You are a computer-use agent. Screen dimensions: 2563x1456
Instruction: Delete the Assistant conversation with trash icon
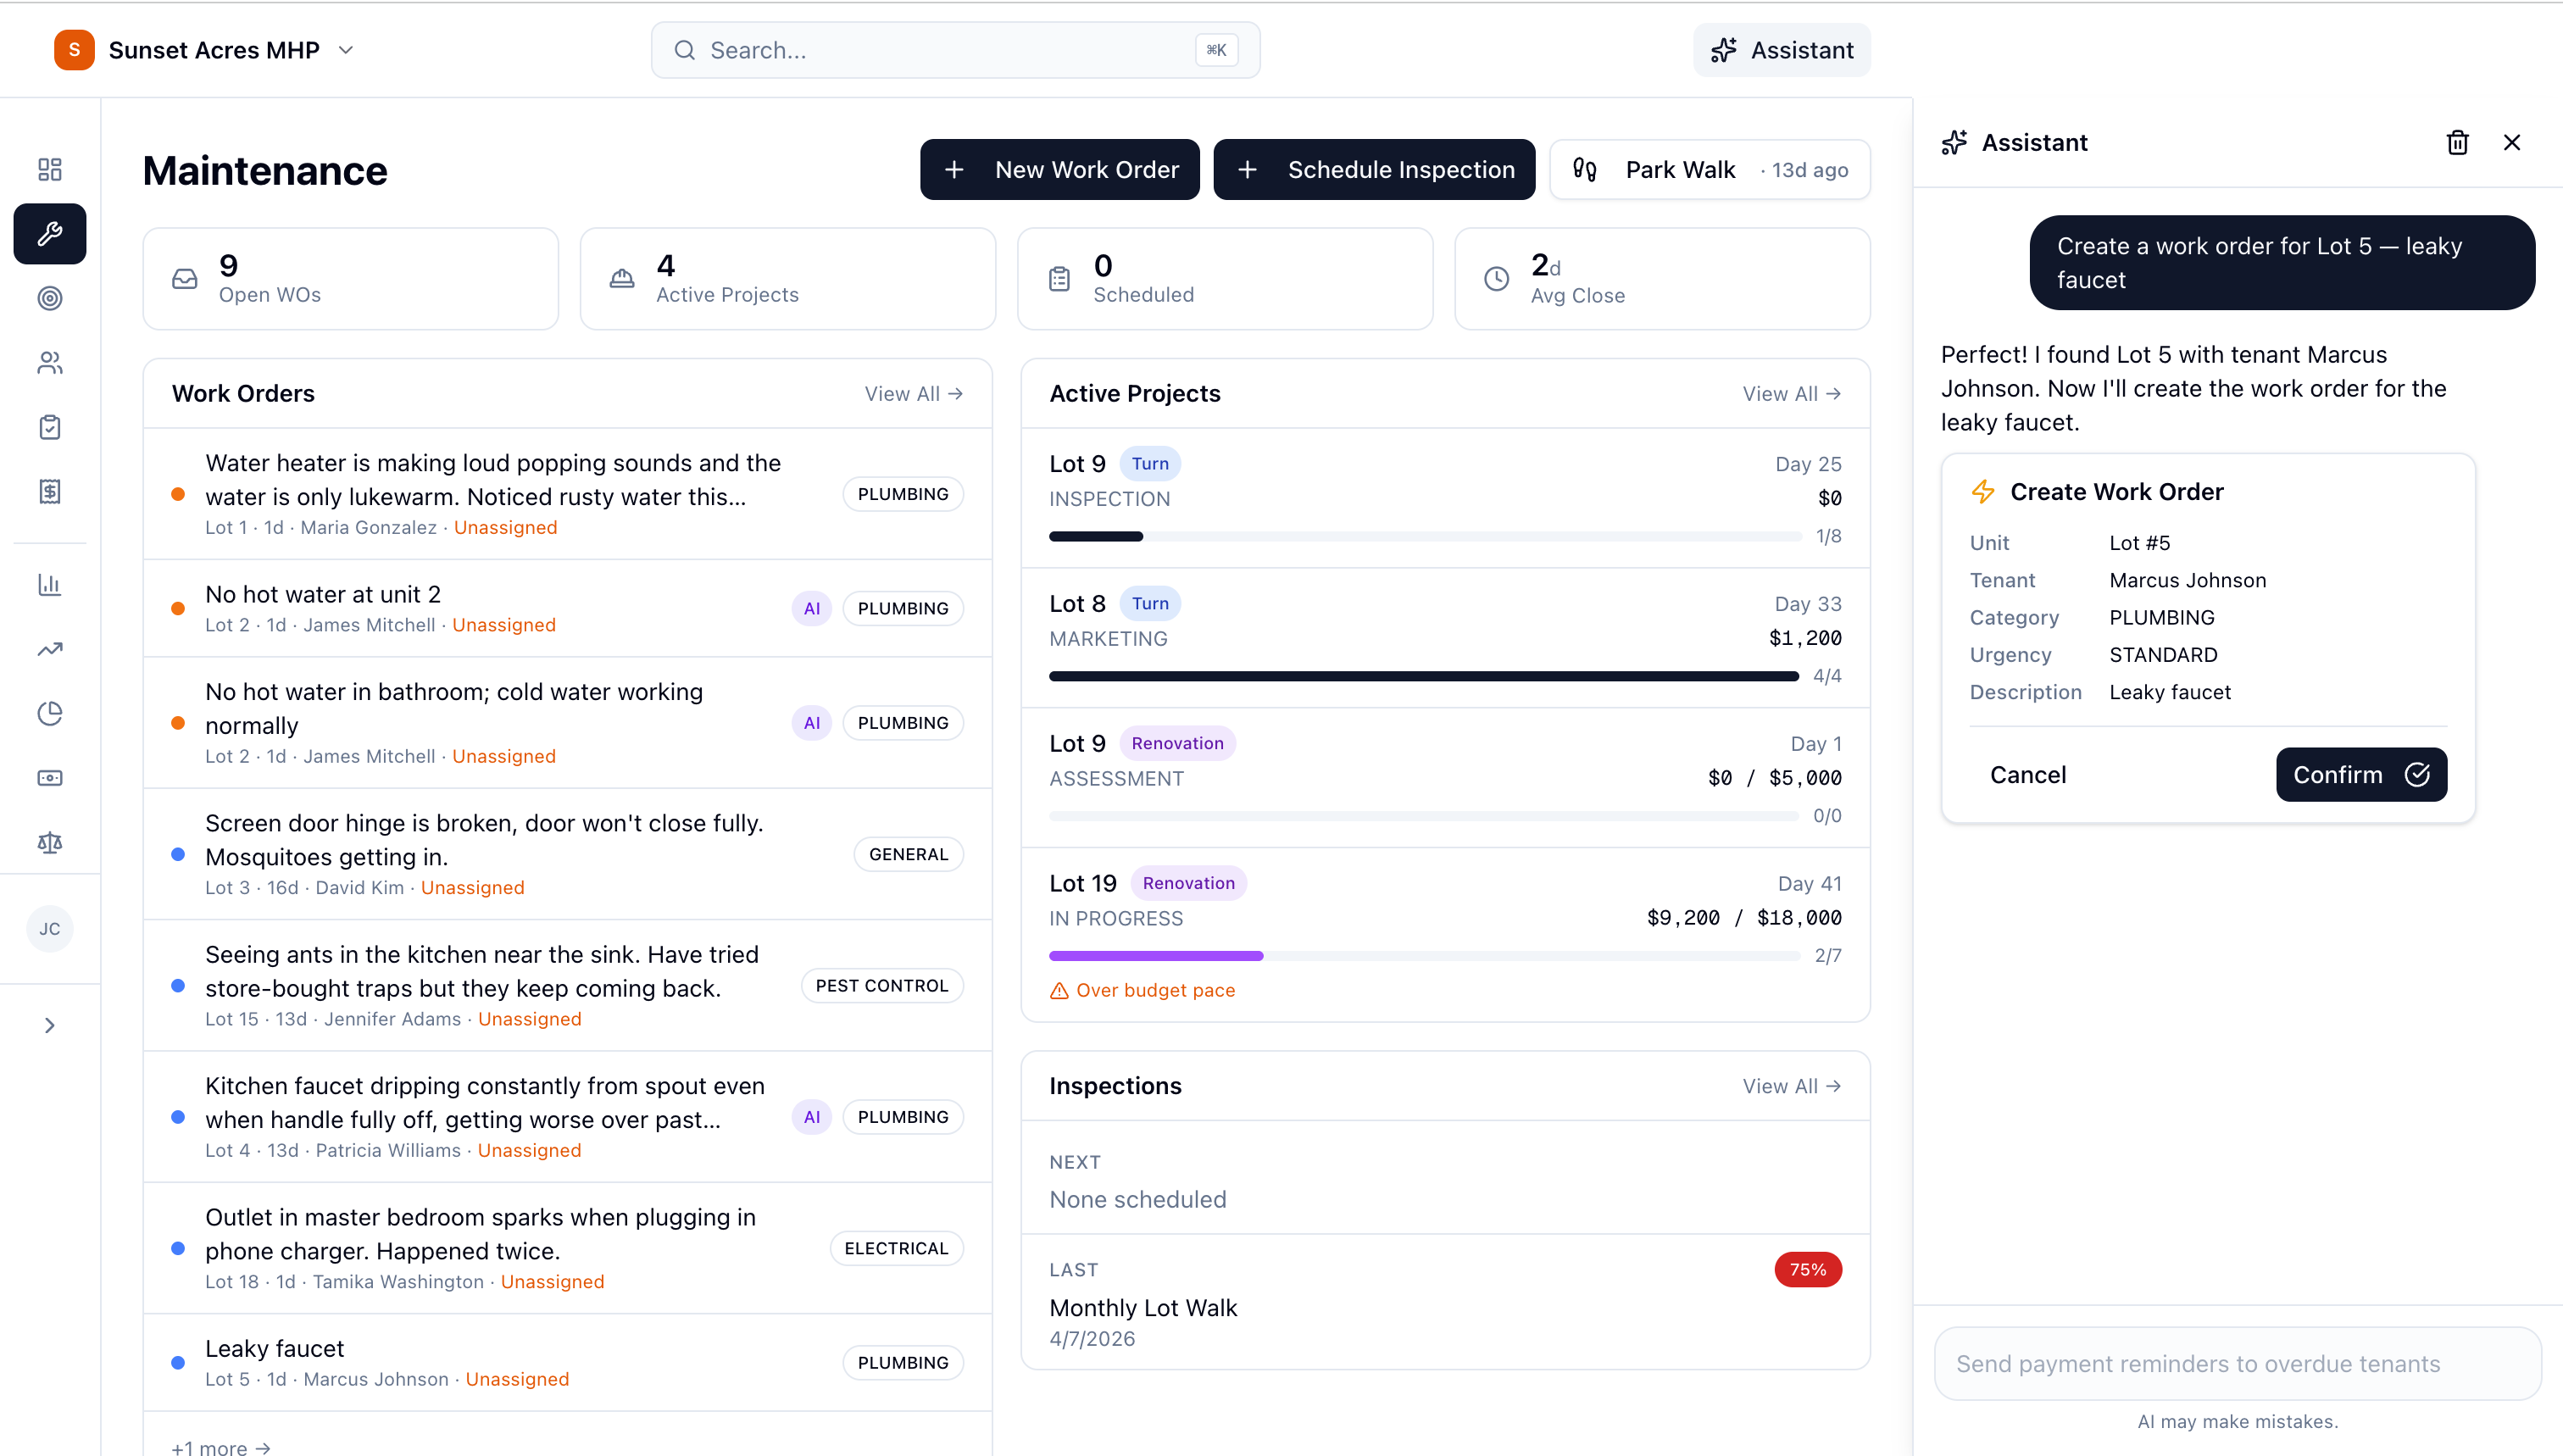coord(2457,143)
